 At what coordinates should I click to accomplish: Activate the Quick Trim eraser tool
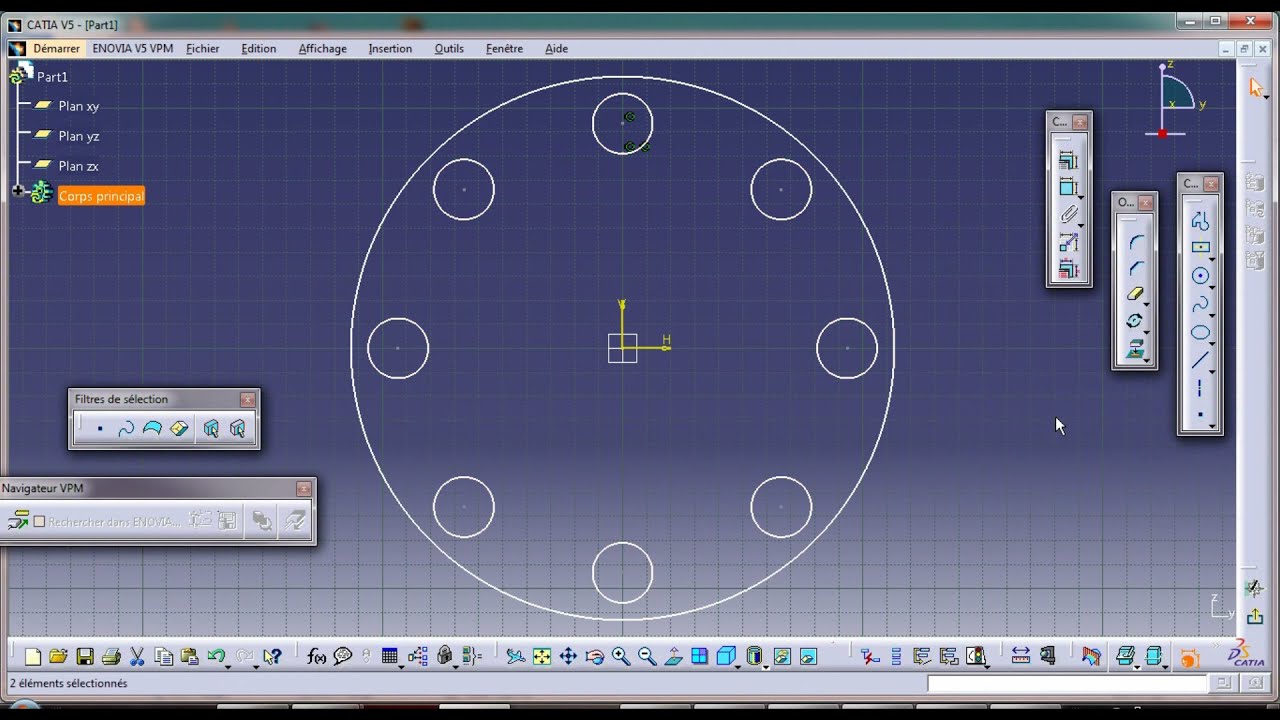(1135, 294)
